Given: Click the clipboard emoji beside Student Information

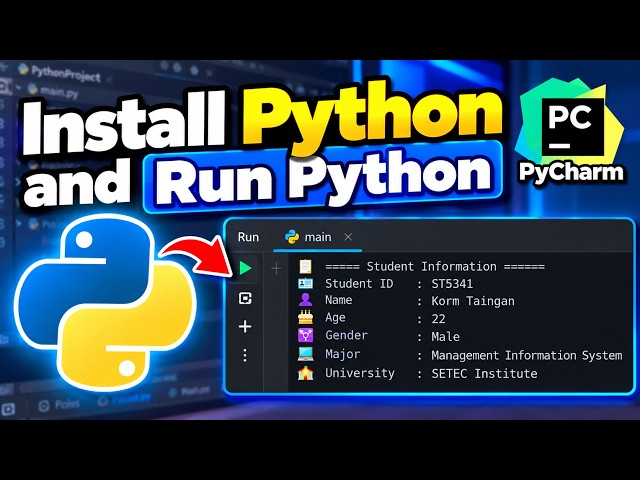Looking at the screenshot, I should pos(305,267).
